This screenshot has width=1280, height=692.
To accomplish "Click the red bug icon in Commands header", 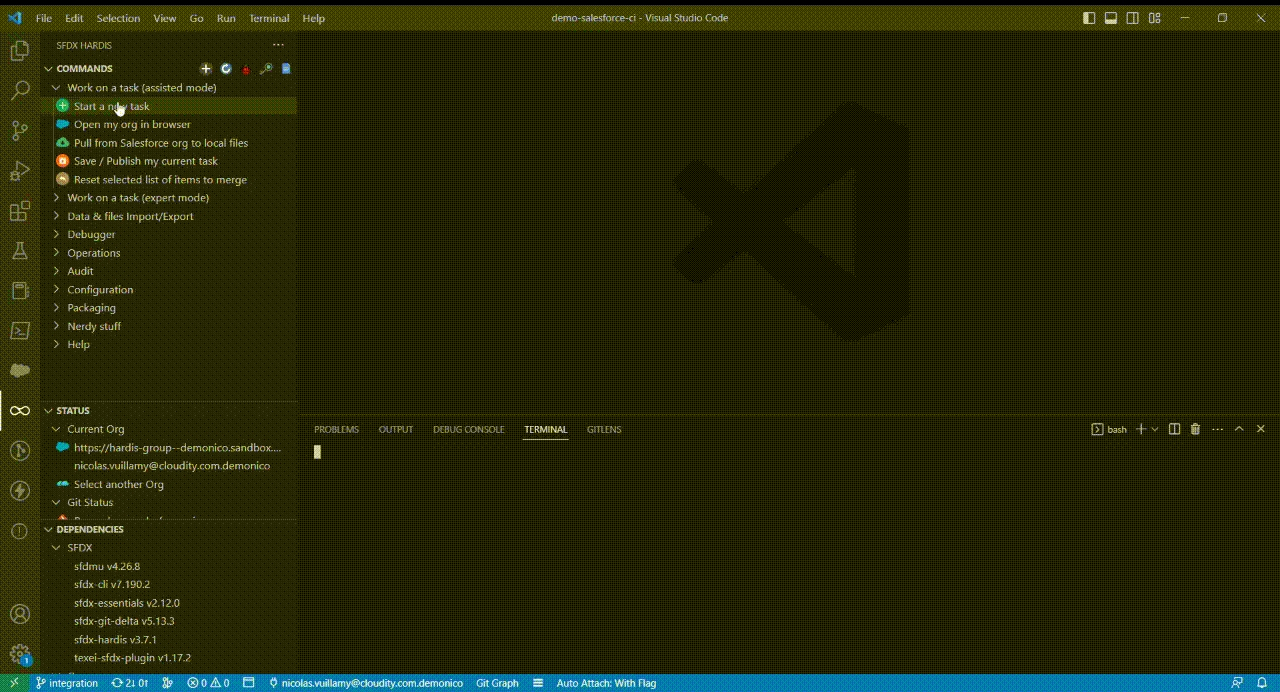I will click(246, 69).
